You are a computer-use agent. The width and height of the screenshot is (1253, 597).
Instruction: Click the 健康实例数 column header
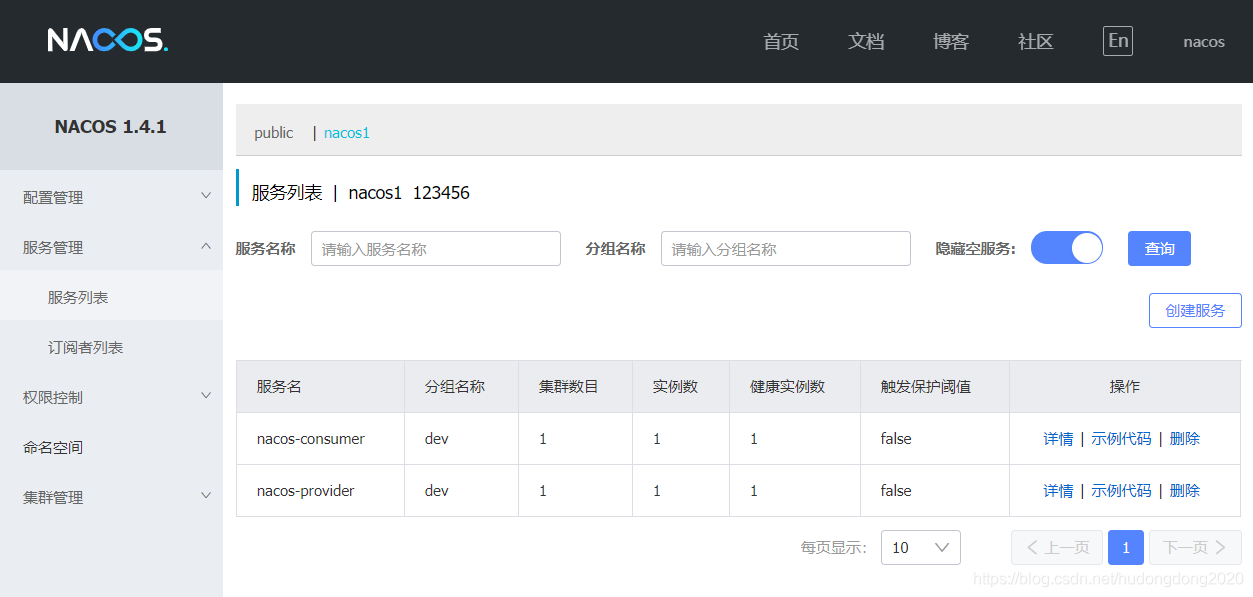coord(796,386)
